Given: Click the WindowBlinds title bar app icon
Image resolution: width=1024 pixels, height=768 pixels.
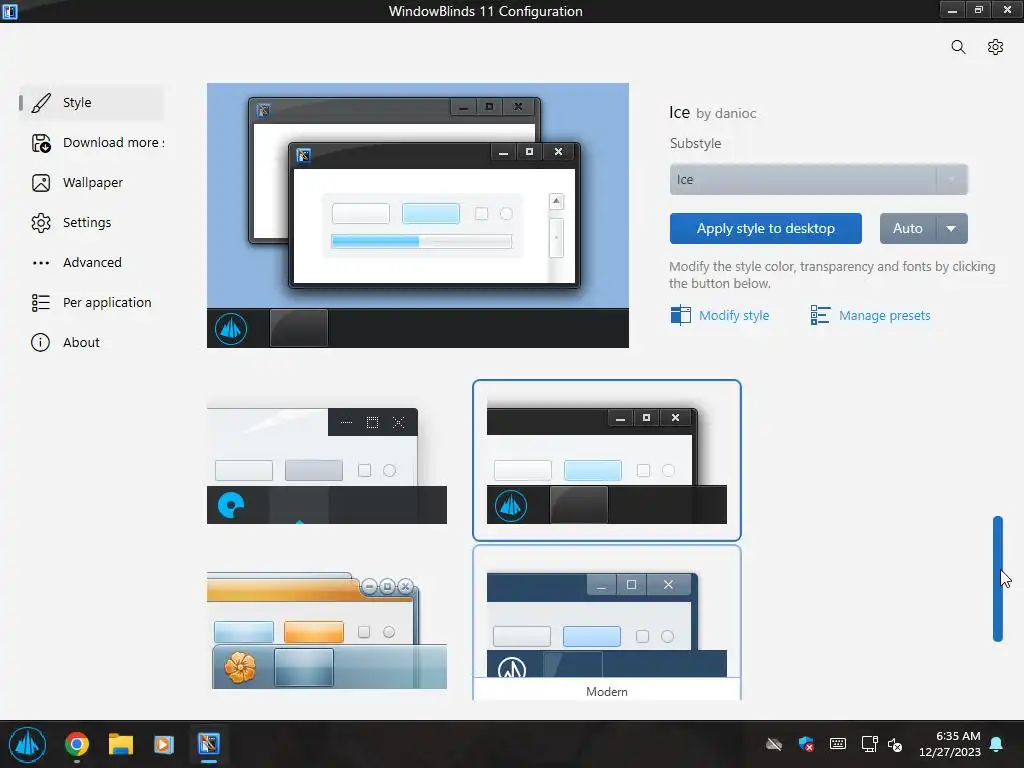Looking at the screenshot, I should click(x=10, y=11).
